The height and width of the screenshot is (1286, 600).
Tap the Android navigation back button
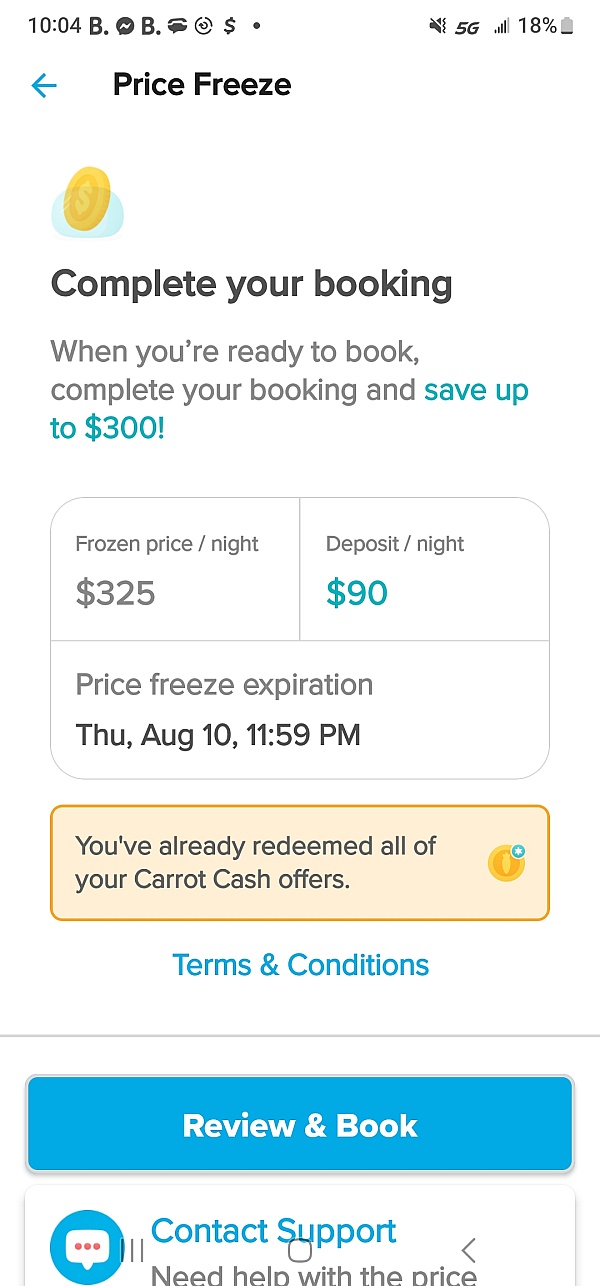pyautogui.click(x=468, y=1249)
